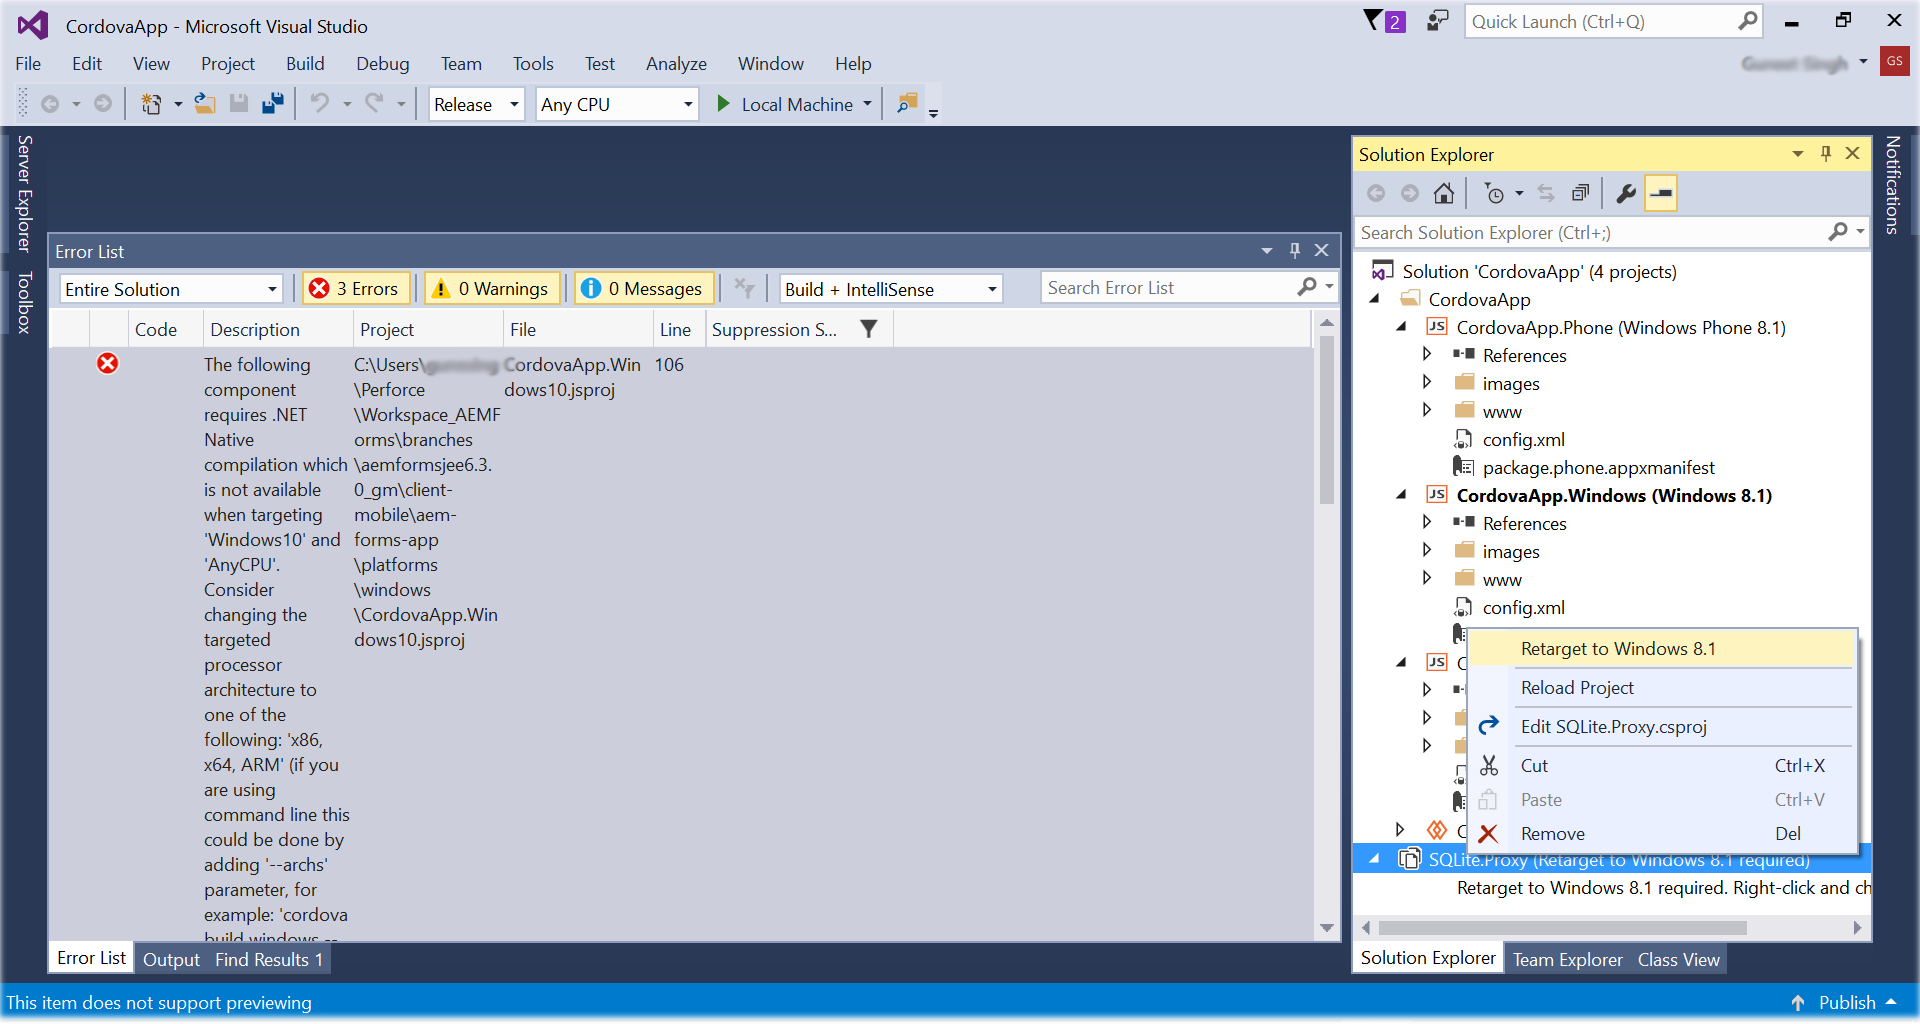The width and height of the screenshot is (1920, 1024).
Task: Click the red error icon in the first row
Action: 108,364
